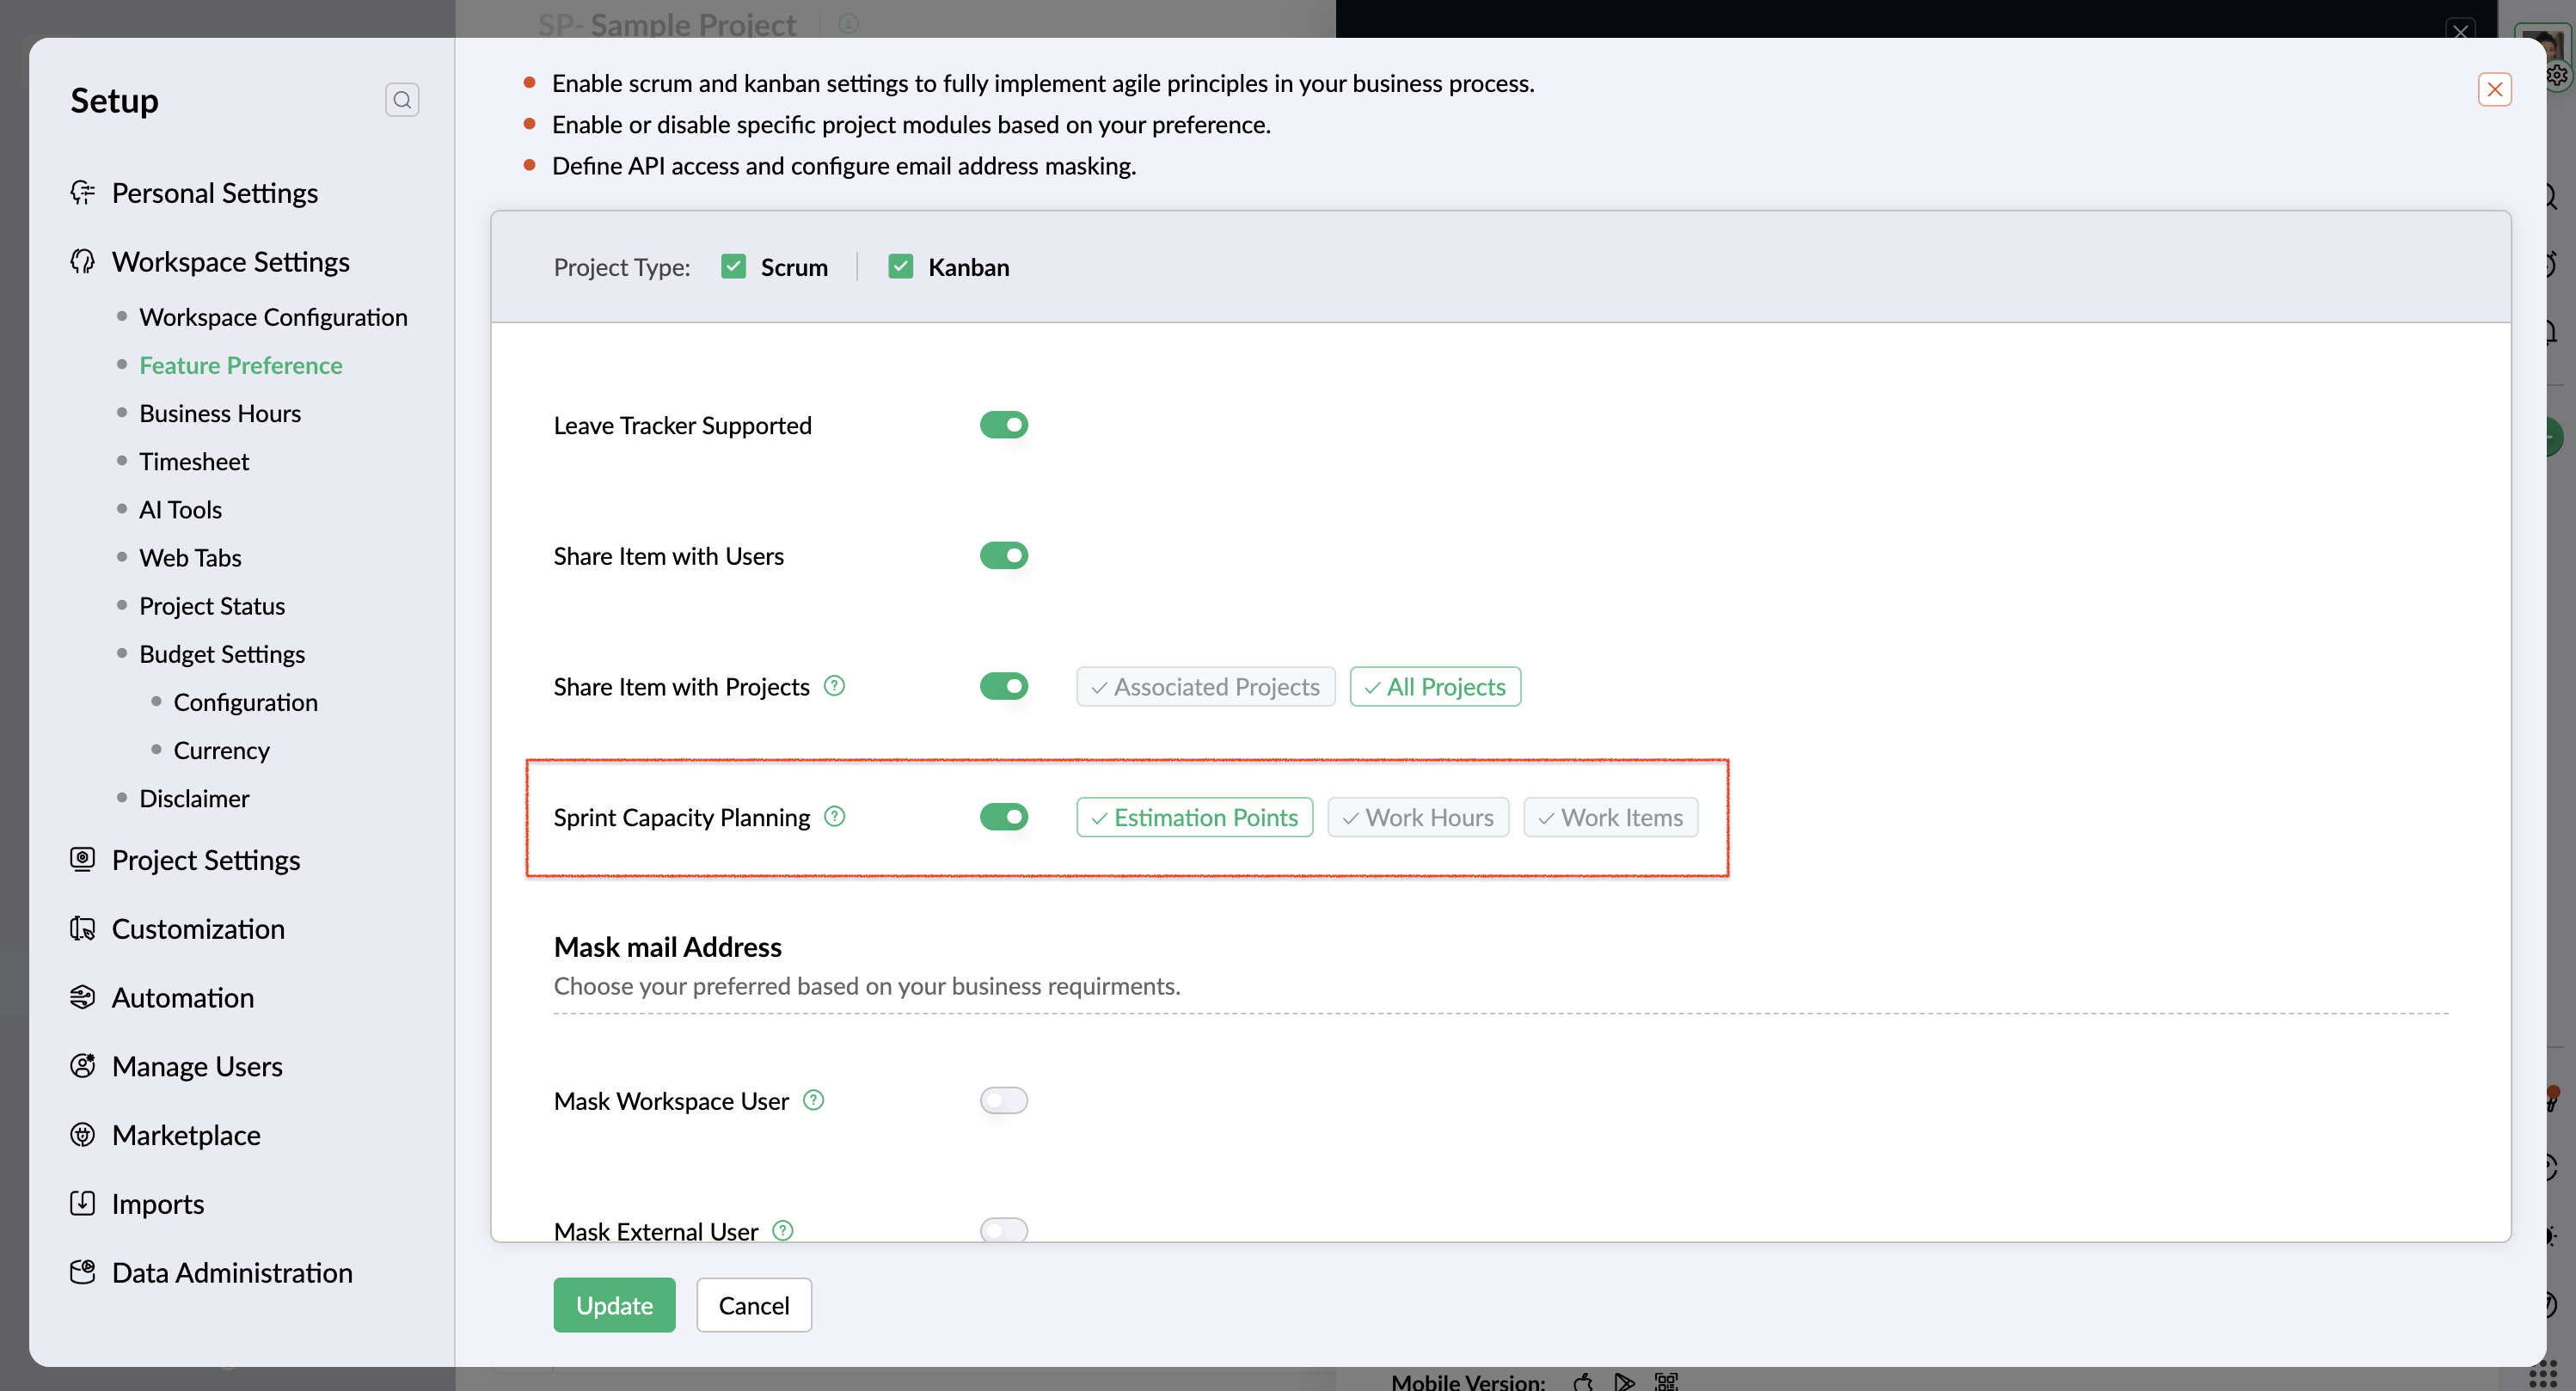Click the Data Administration icon
Image resolution: width=2576 pixels, height=1391 pixels.
coord(83,1272)
